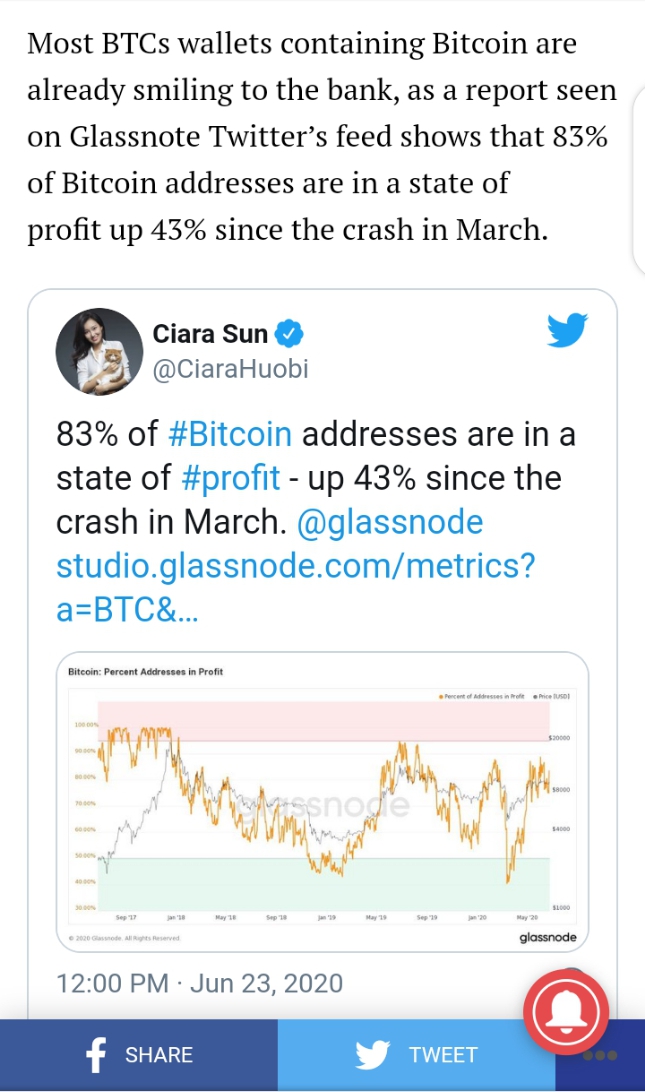
Task: Open the three-dots more sharing options
Action: [x=599, y=1056]
